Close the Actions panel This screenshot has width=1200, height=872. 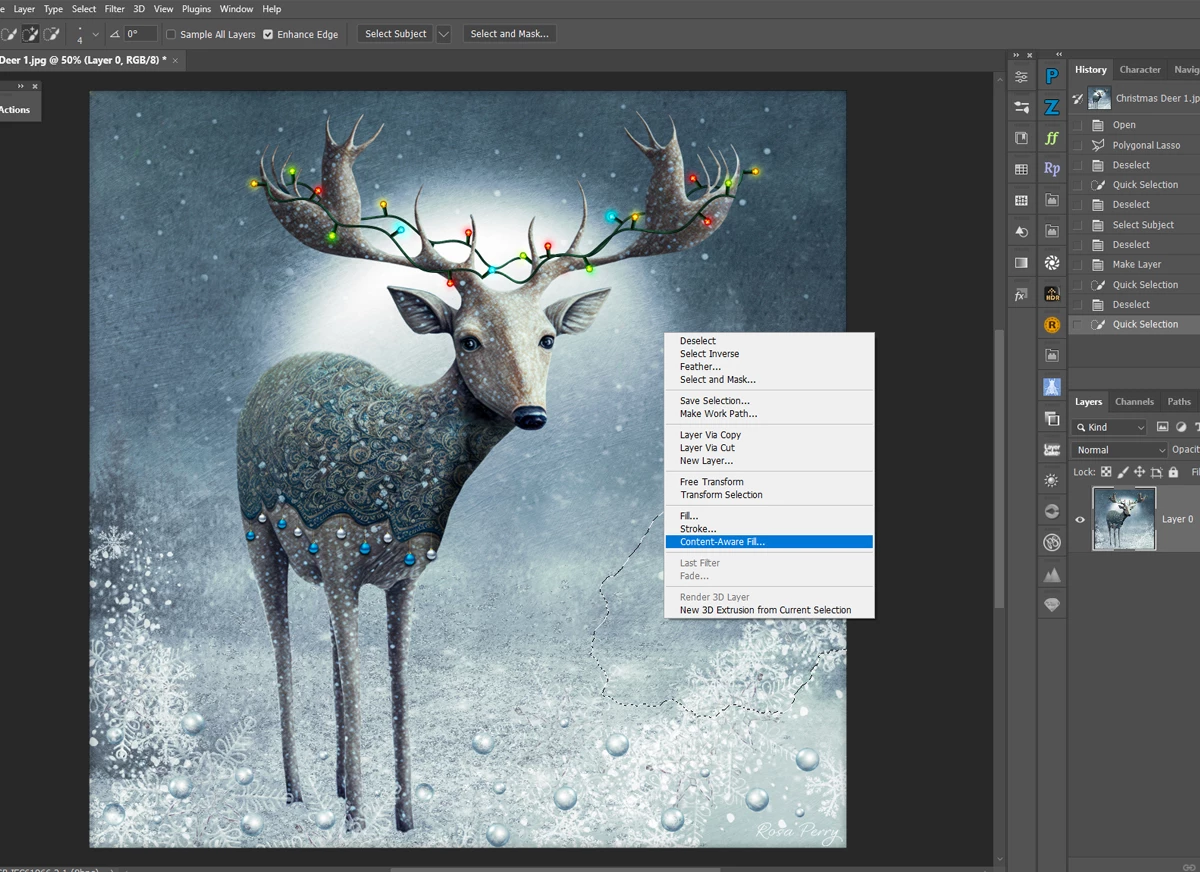pyautogui.click(x=35, y=86)
